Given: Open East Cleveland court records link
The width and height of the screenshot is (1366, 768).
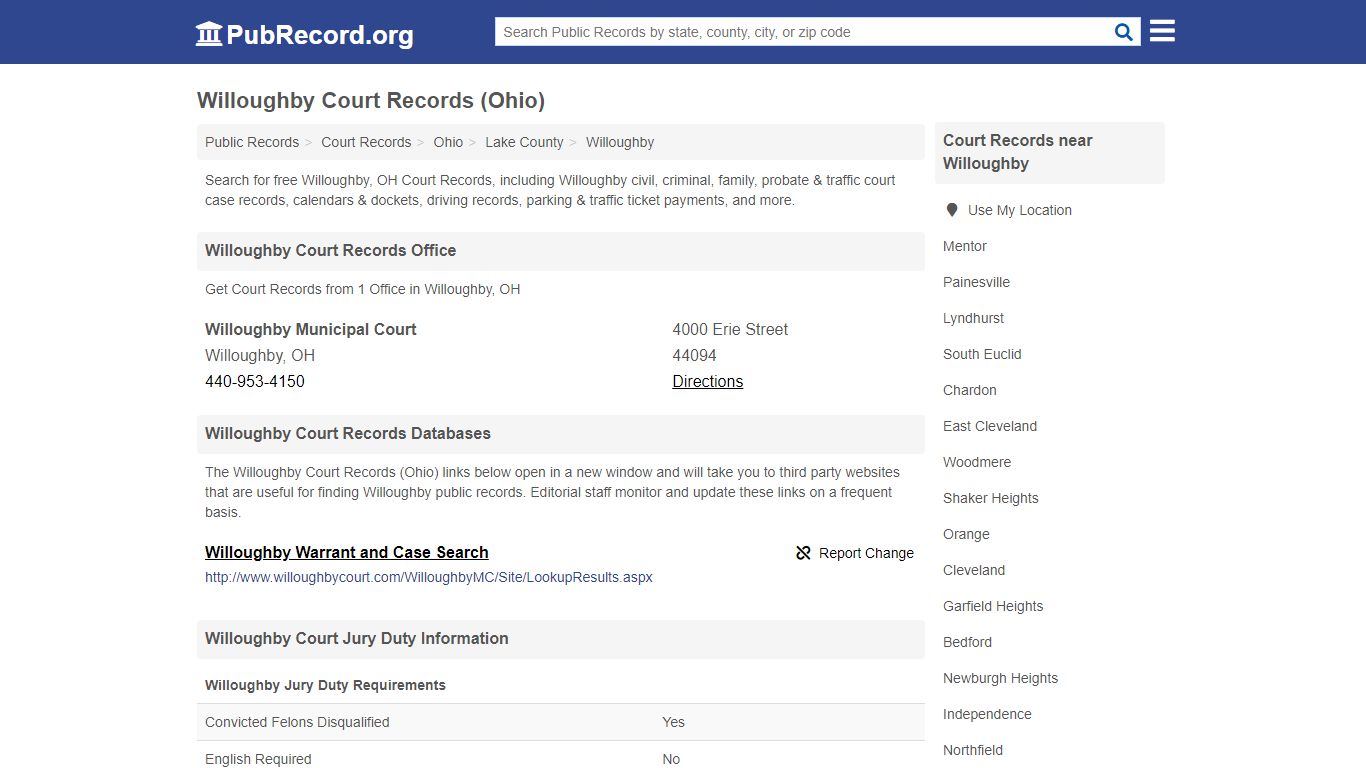Looking at the screenshot, I should pos(990,426).
